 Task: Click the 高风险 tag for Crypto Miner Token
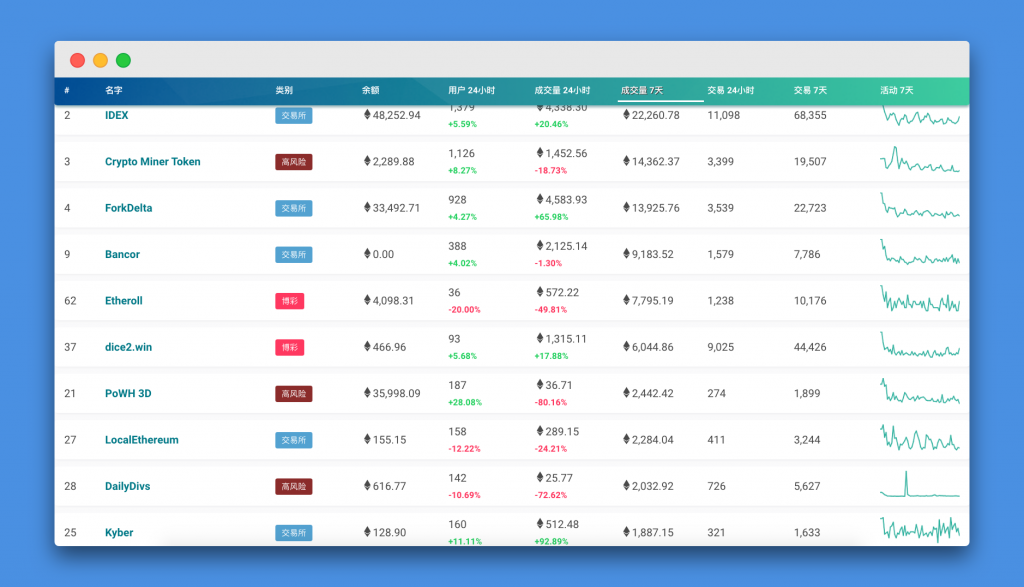pos(293,162)
